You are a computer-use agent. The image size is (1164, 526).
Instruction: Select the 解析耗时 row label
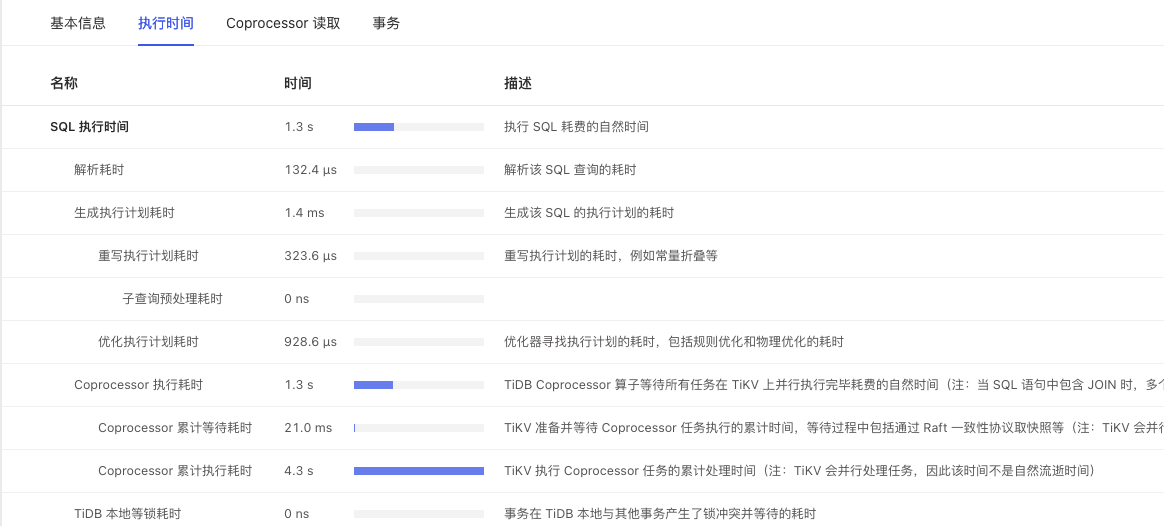99,170
